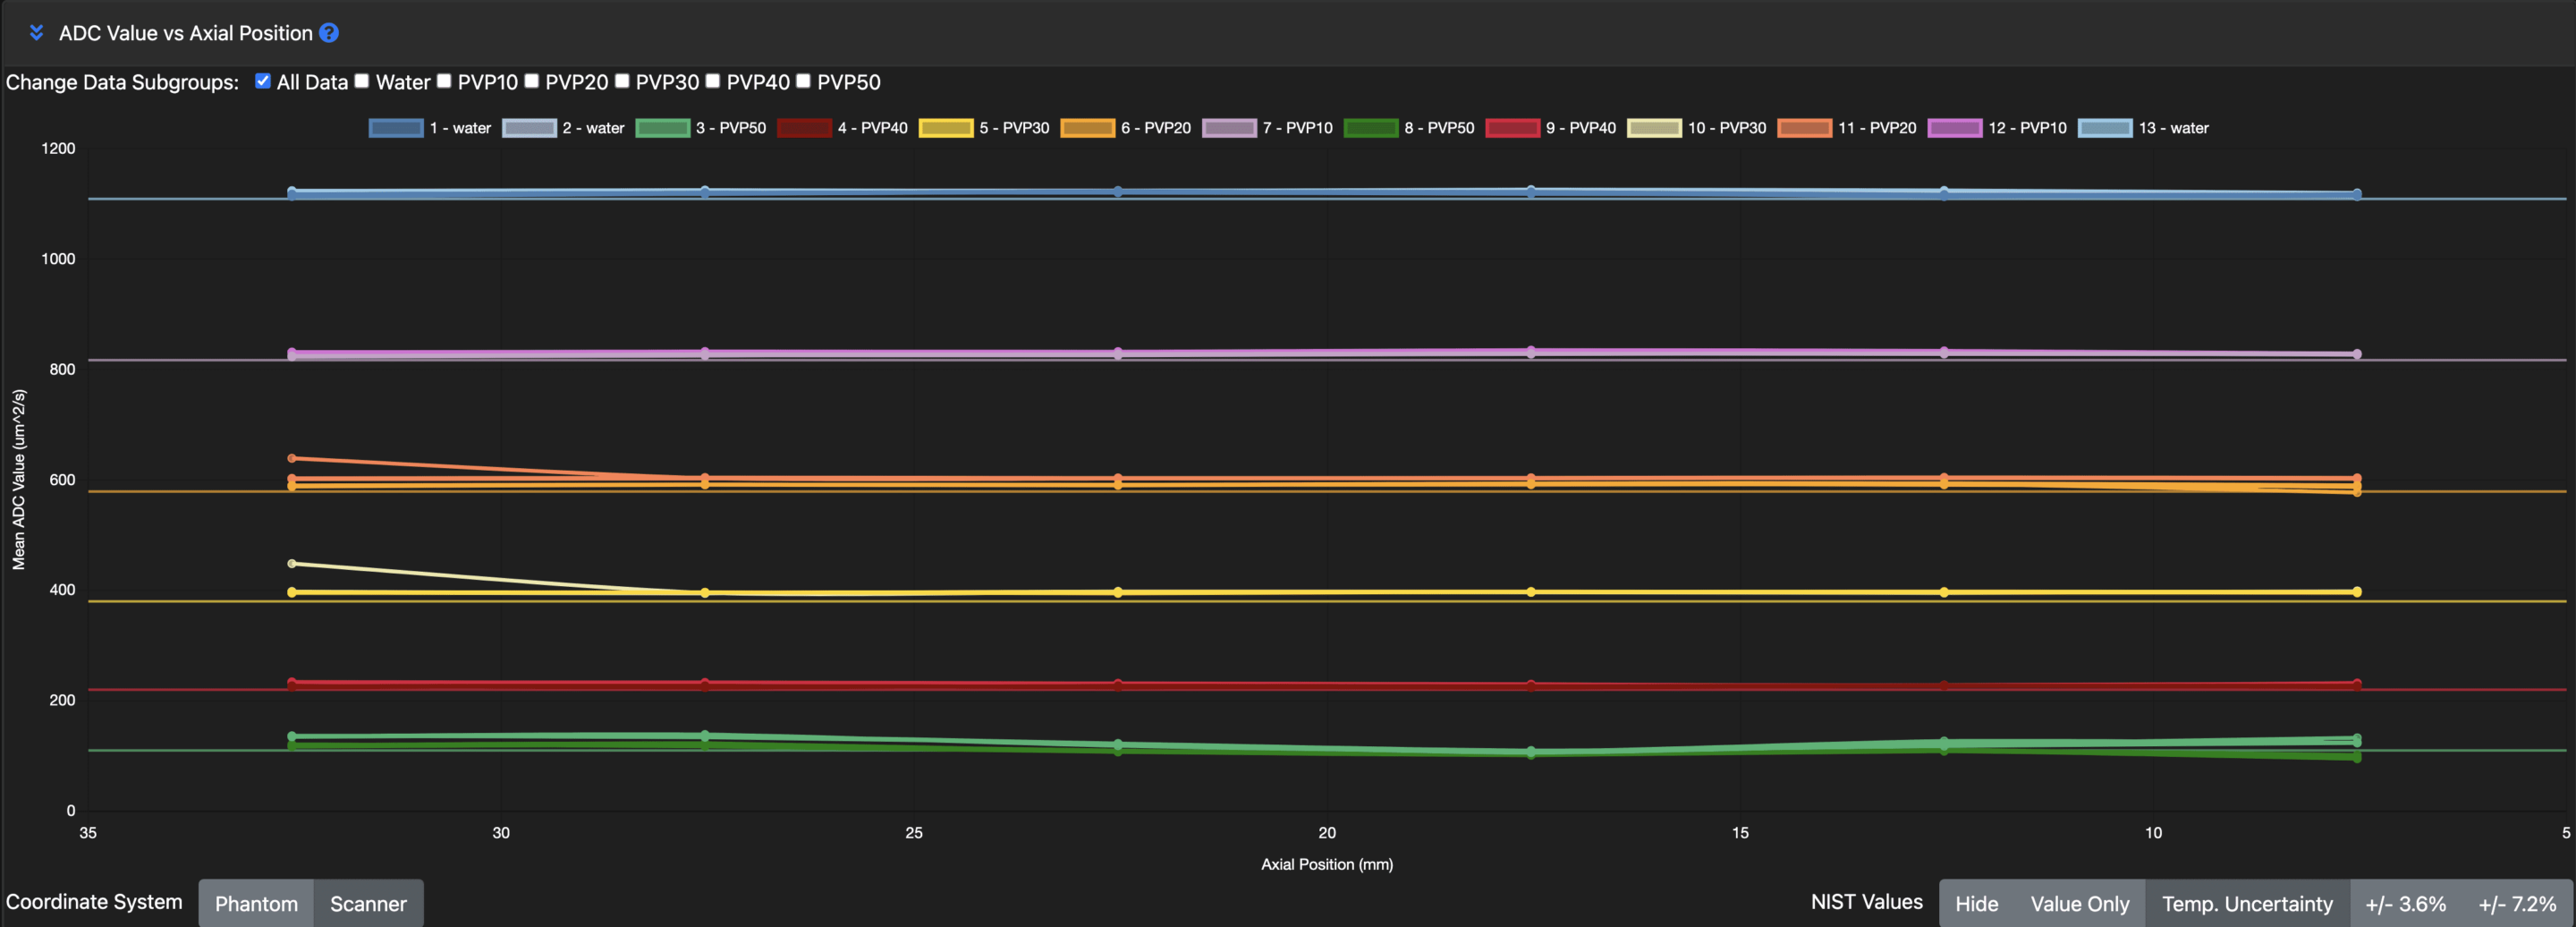Uncheck the All Data subgroup

(262, 81)
